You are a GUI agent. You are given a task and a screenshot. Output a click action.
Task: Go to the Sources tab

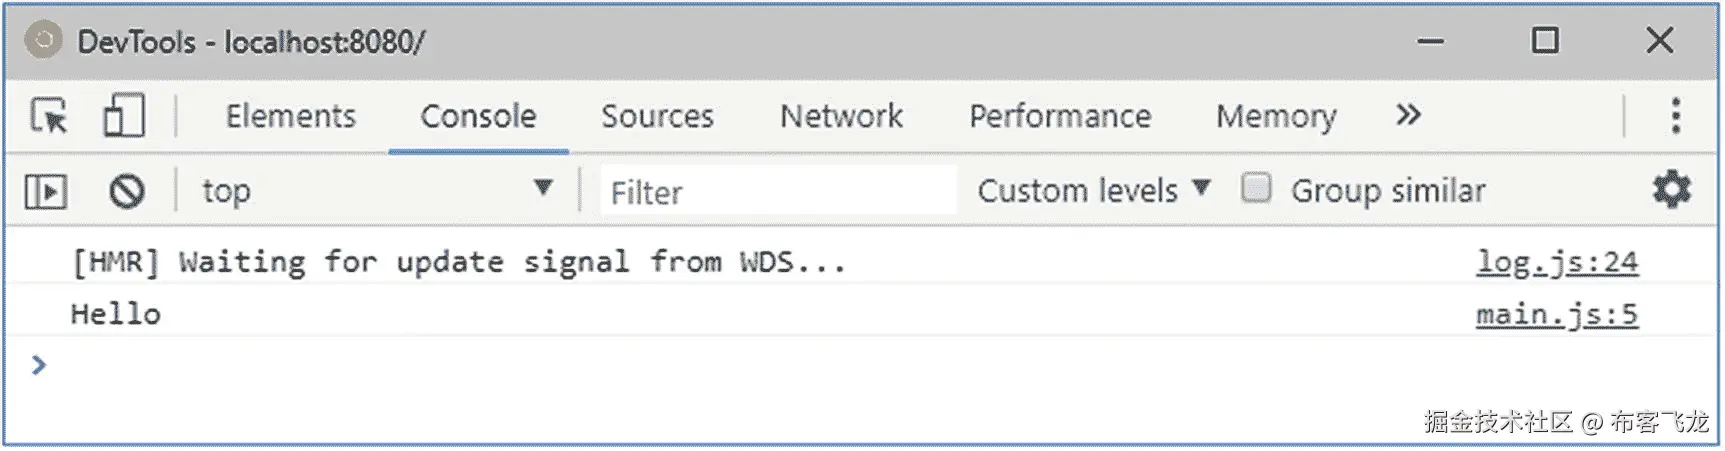point(657,116)
